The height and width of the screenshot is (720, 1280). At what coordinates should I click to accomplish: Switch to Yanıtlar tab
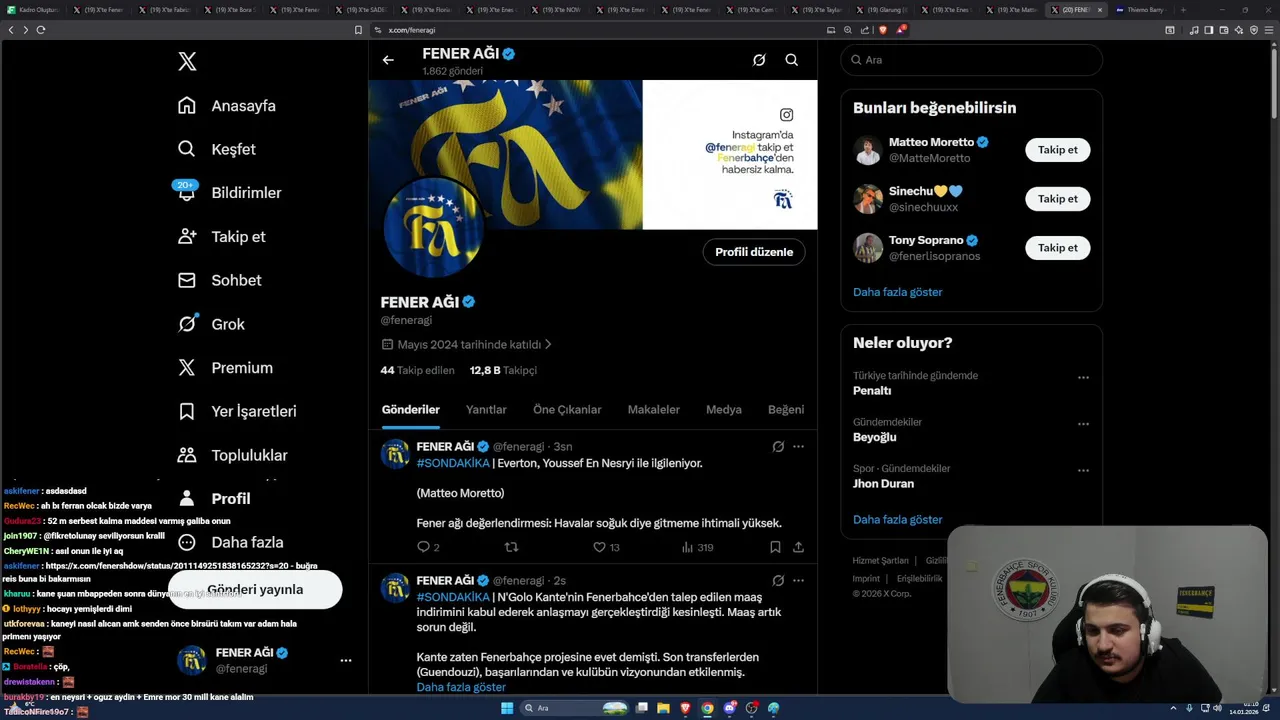(486, 409)
